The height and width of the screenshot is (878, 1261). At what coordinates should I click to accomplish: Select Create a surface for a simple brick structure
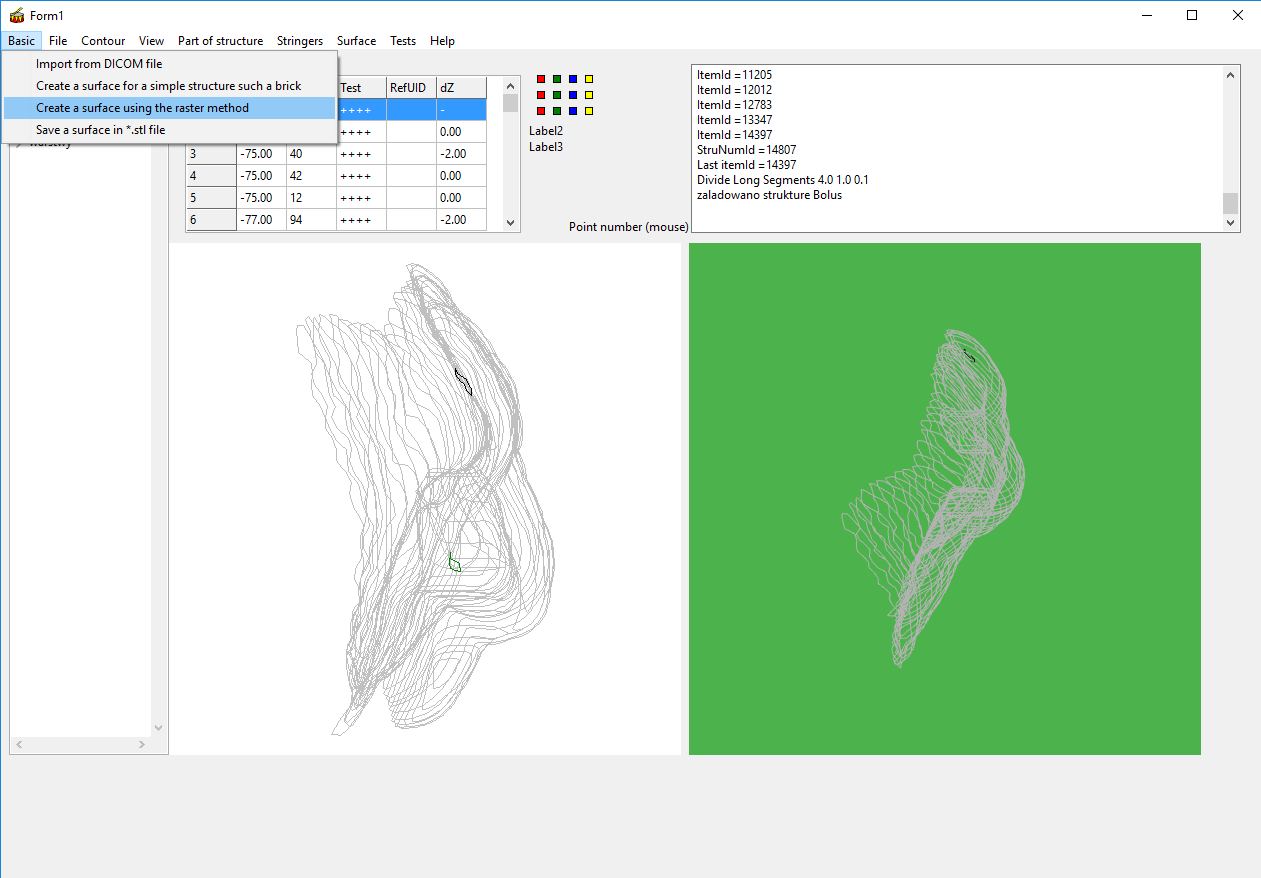[x=168, y=86]
